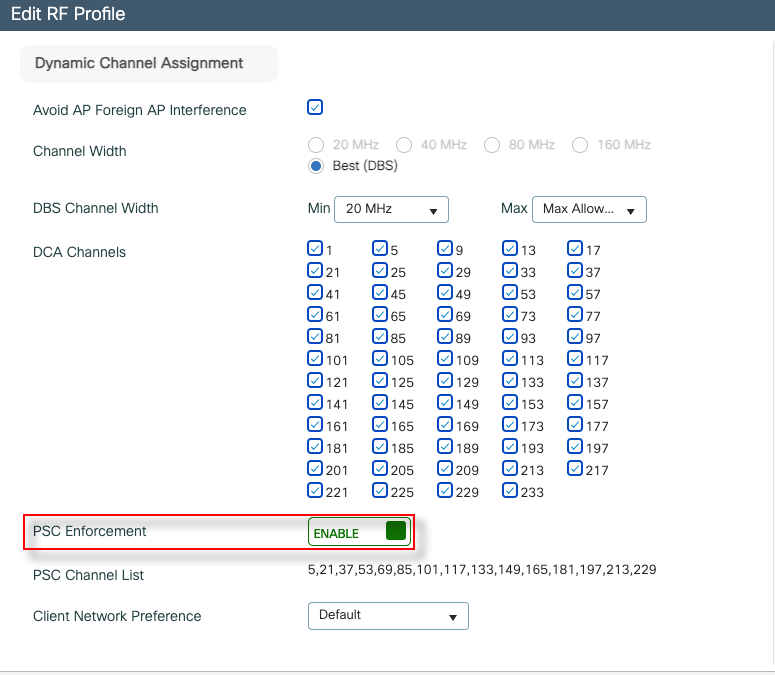Image resolution: width=775 pixels, height=675 pixels.
Task: Uncheck DCA channel 1 checkbox
Action: 315,248
